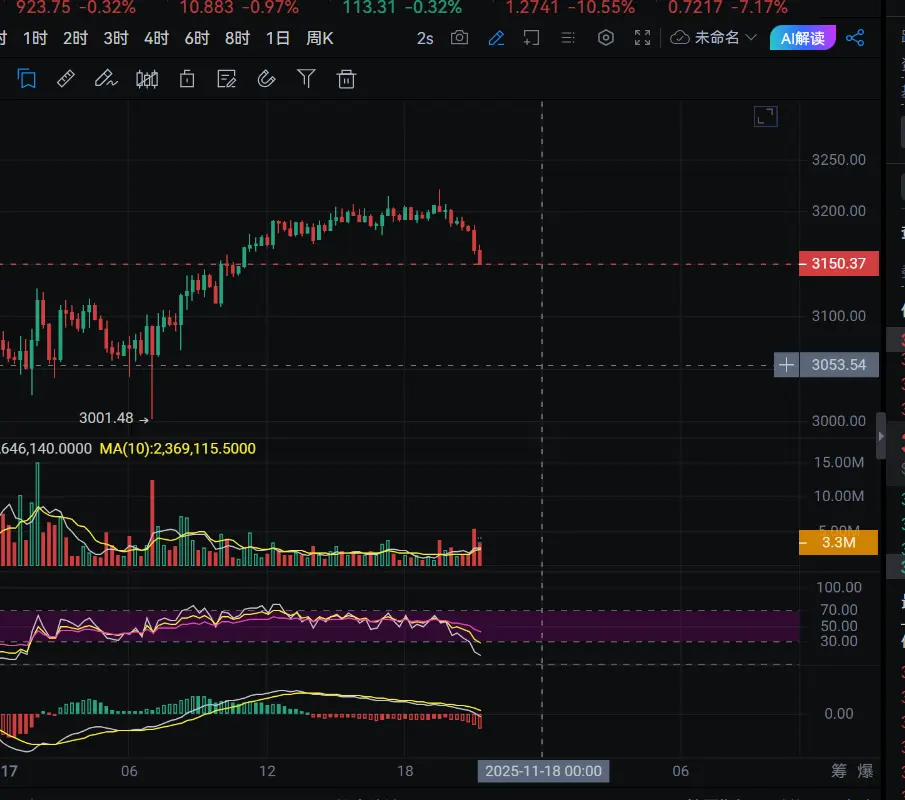905x800 pixels.
Task: Expand the 未命名 cloud layout dropdown
Action: click(x=713, y=38)
